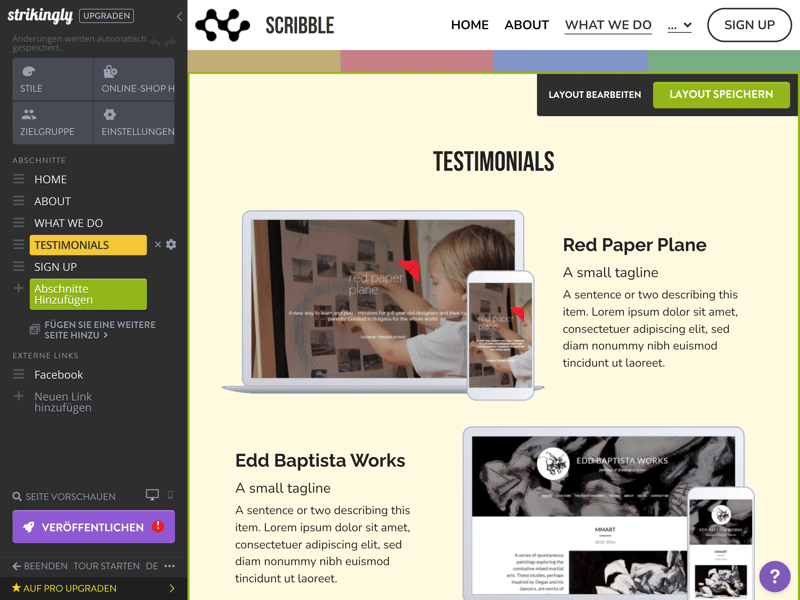Screen dimensions: 800x600
Task: Open the Zielgruppe audience panel
Action: tap(53, 122)
